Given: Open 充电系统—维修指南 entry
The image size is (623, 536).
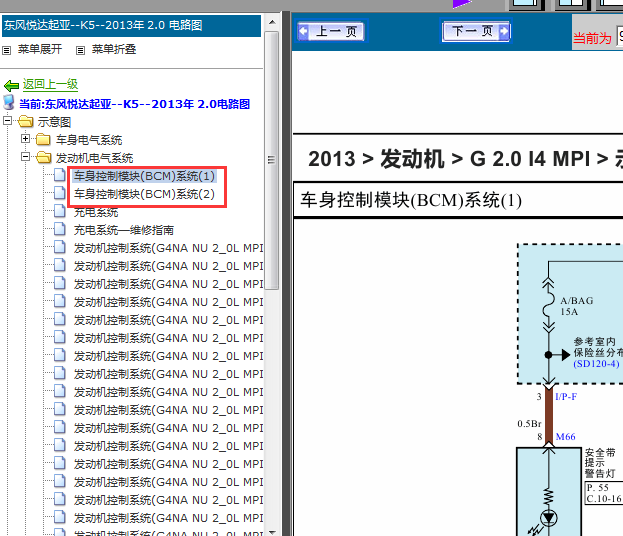Looking at the screenshot, I should (124, 230).
